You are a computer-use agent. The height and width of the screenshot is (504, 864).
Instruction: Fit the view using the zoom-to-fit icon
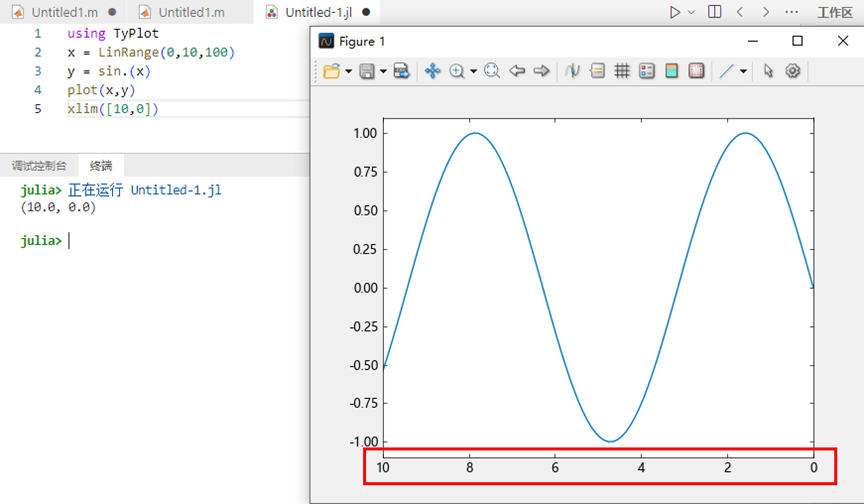tap(492, 71)
